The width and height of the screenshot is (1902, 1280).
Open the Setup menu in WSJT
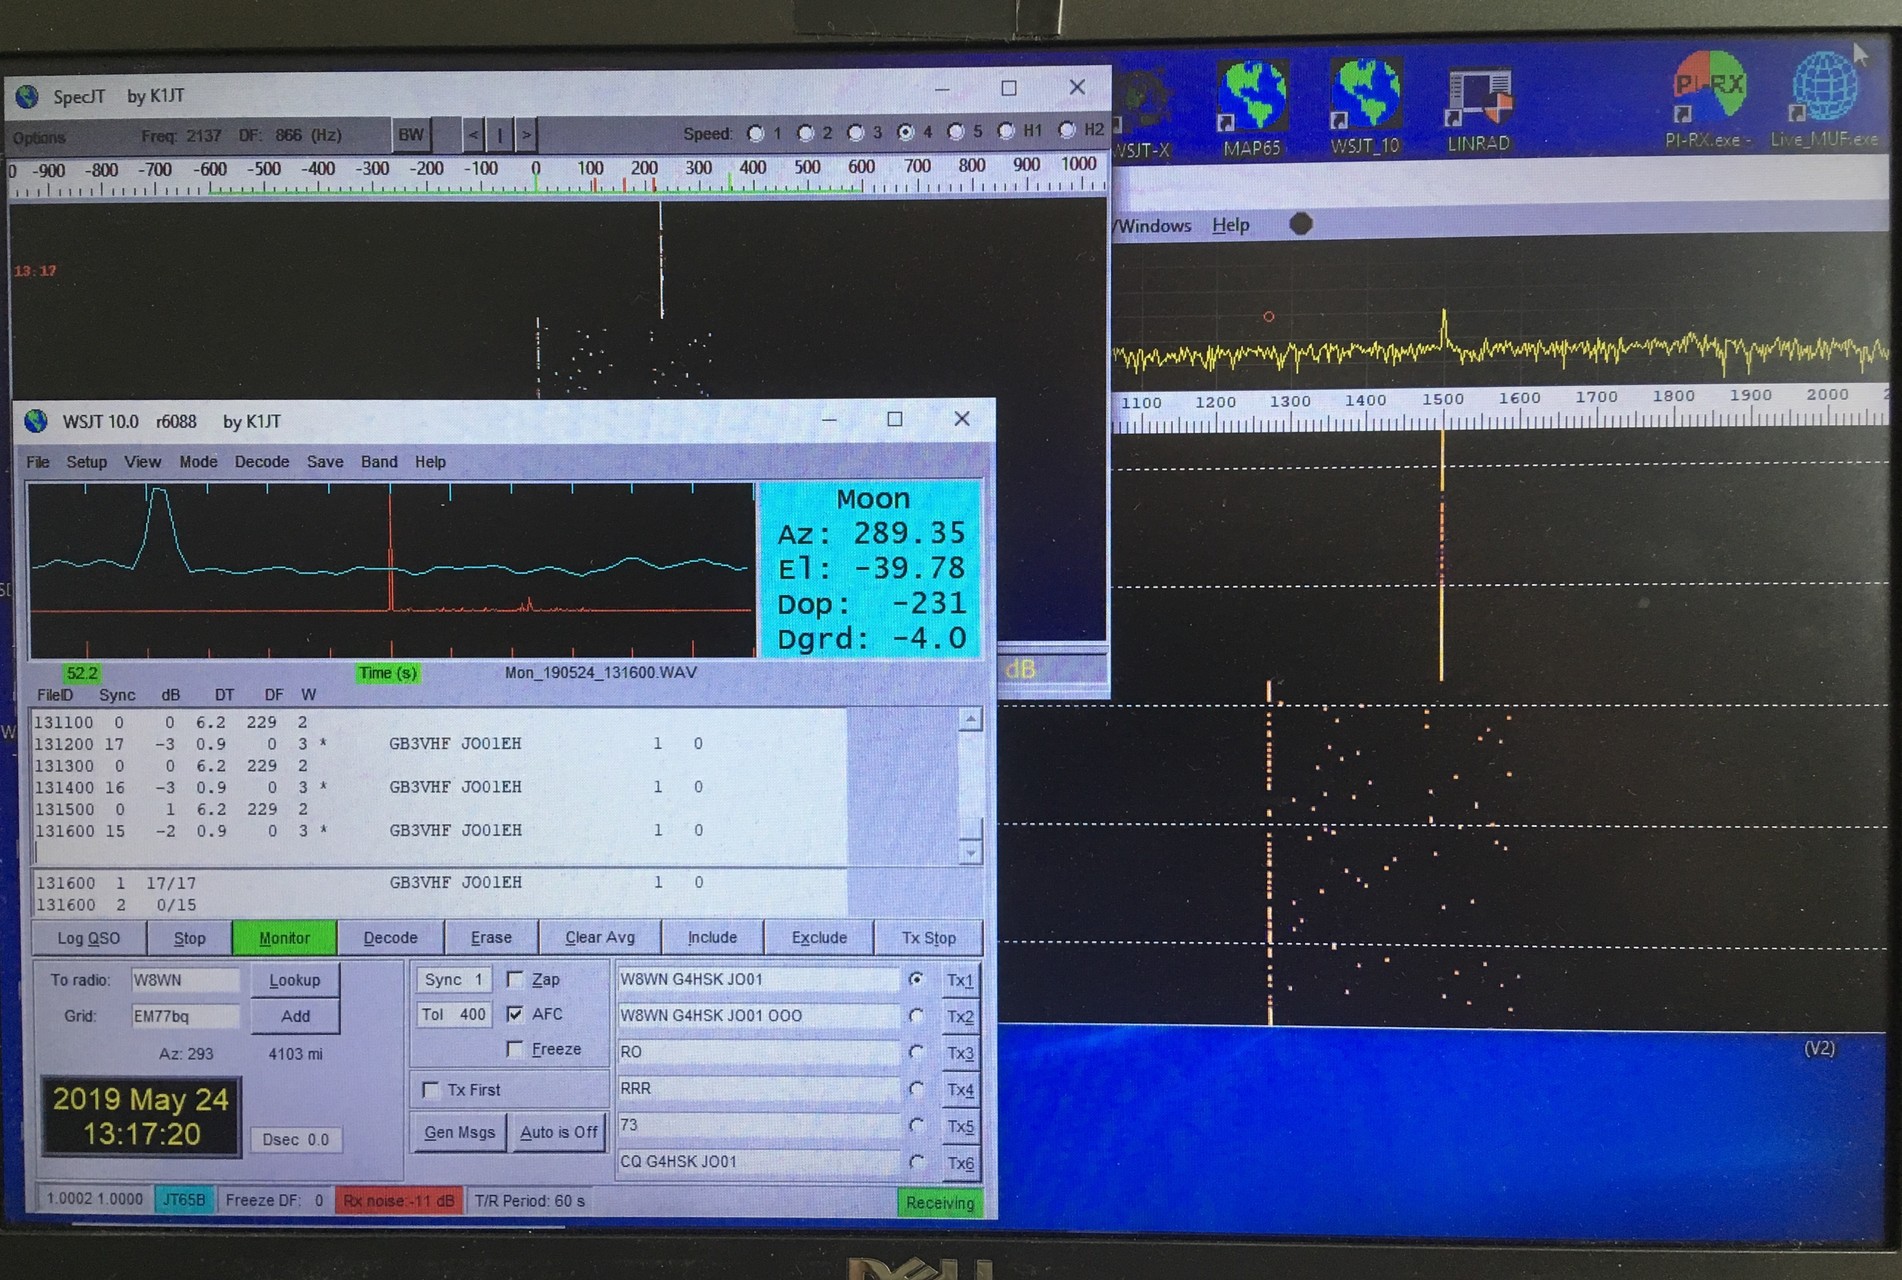click(86, 462)
